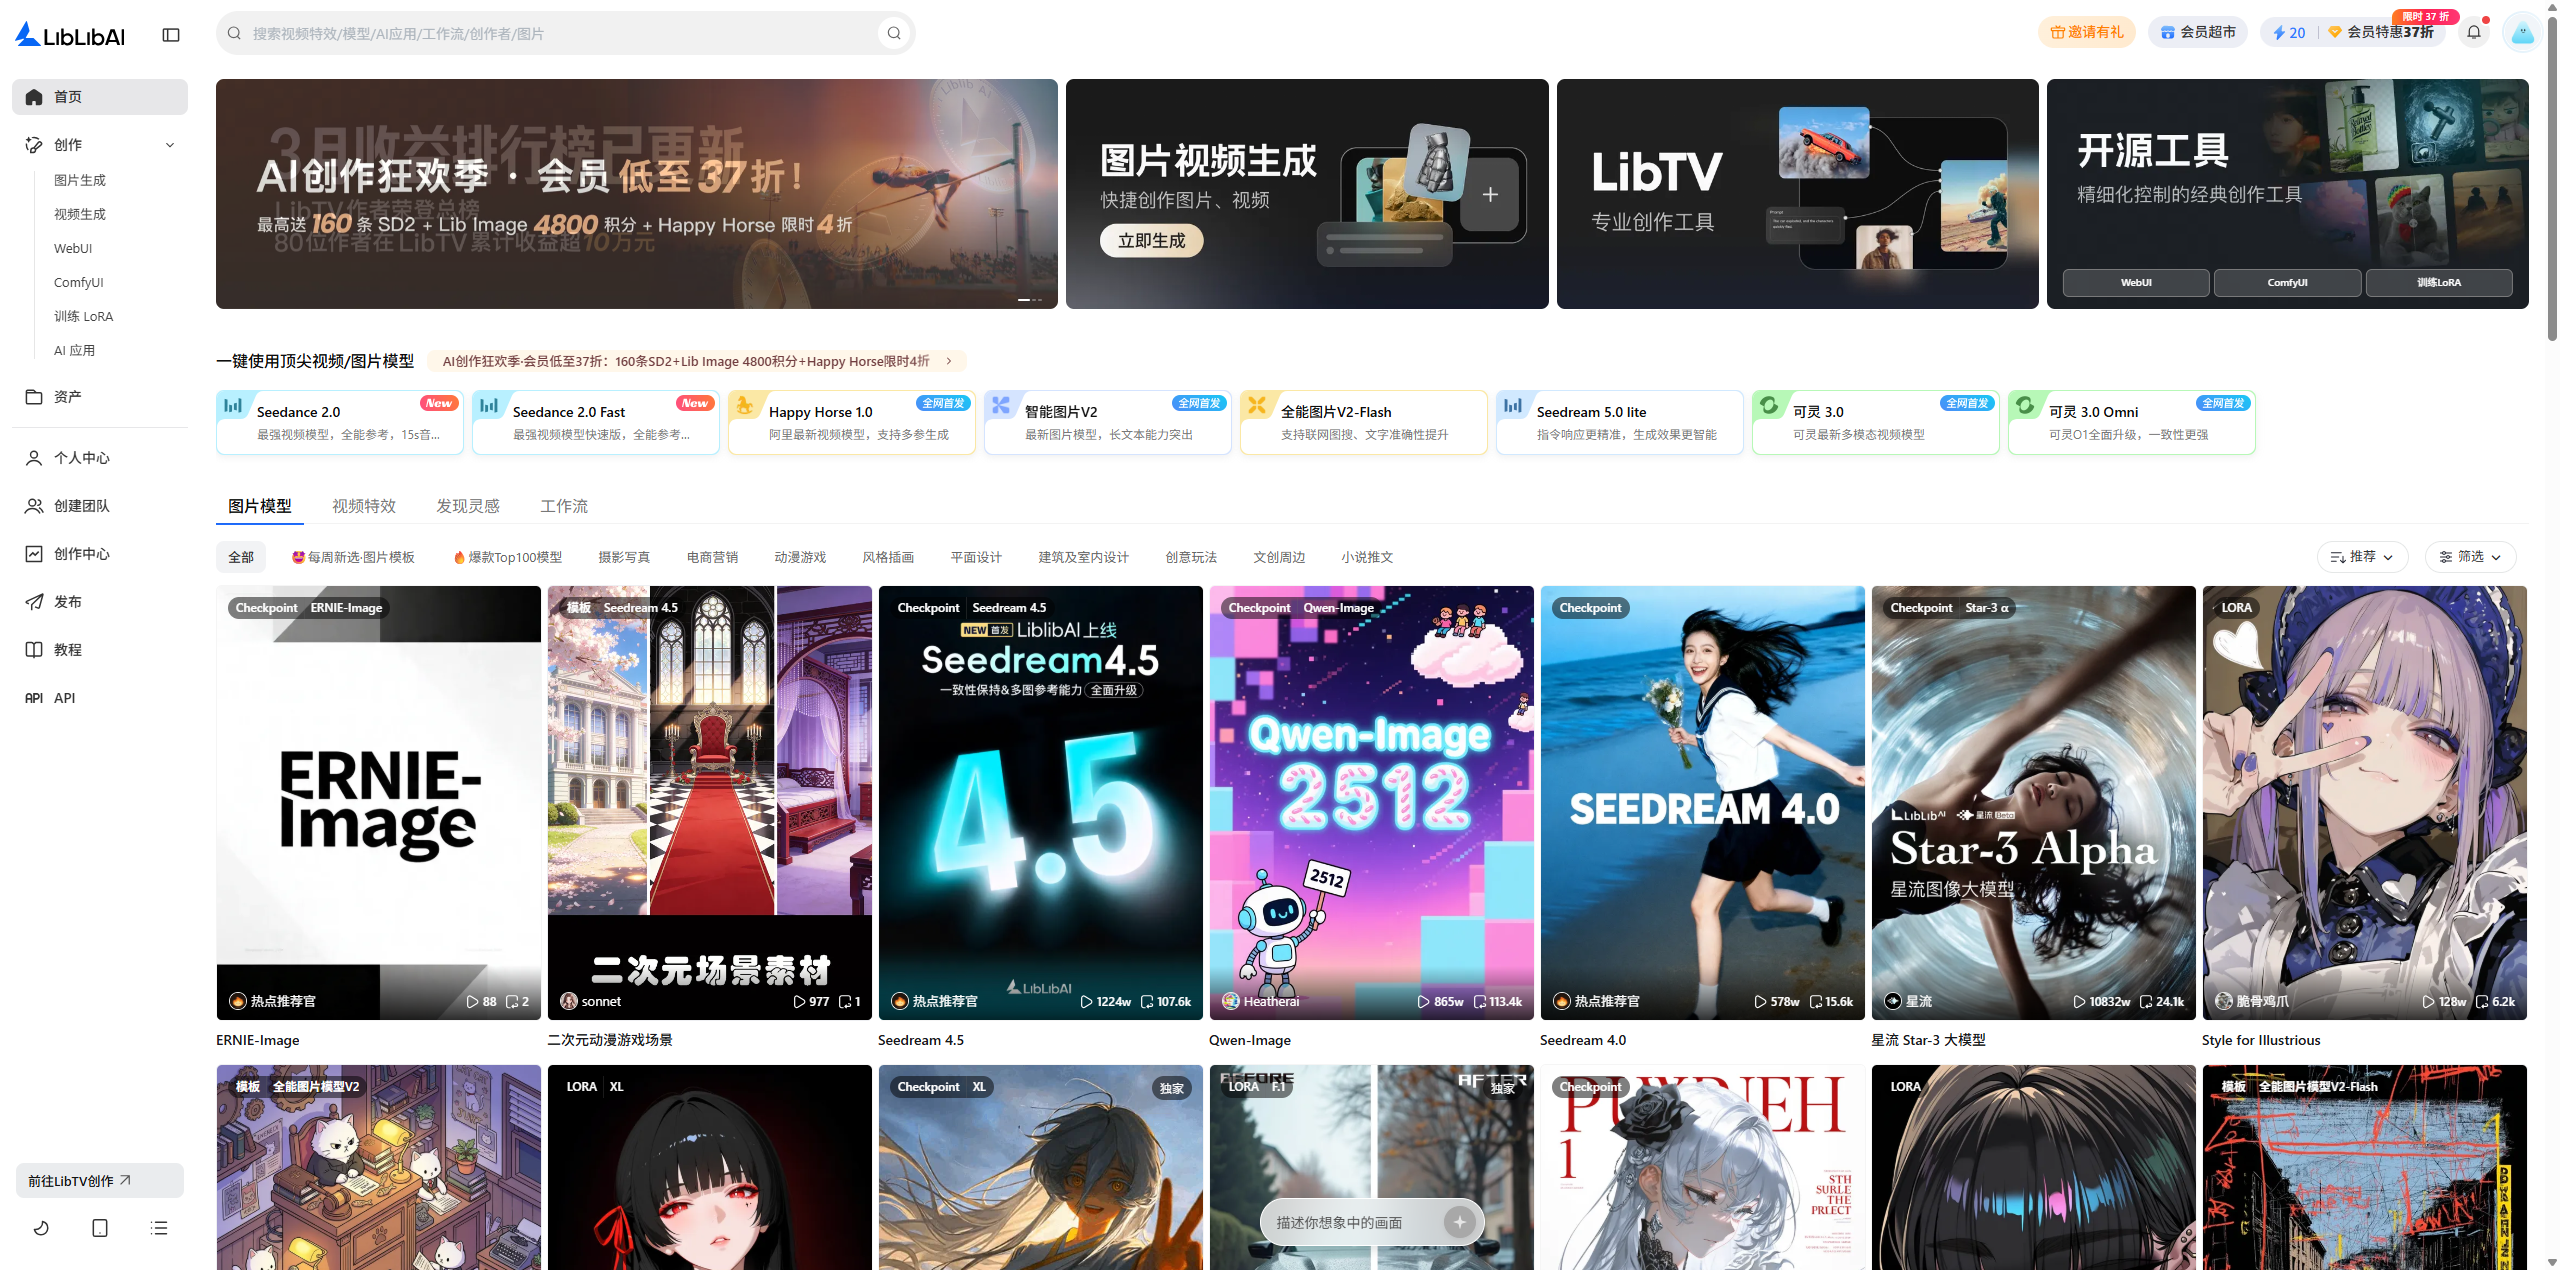
Task: Open the API icon entry
Action: pos(34,698)
